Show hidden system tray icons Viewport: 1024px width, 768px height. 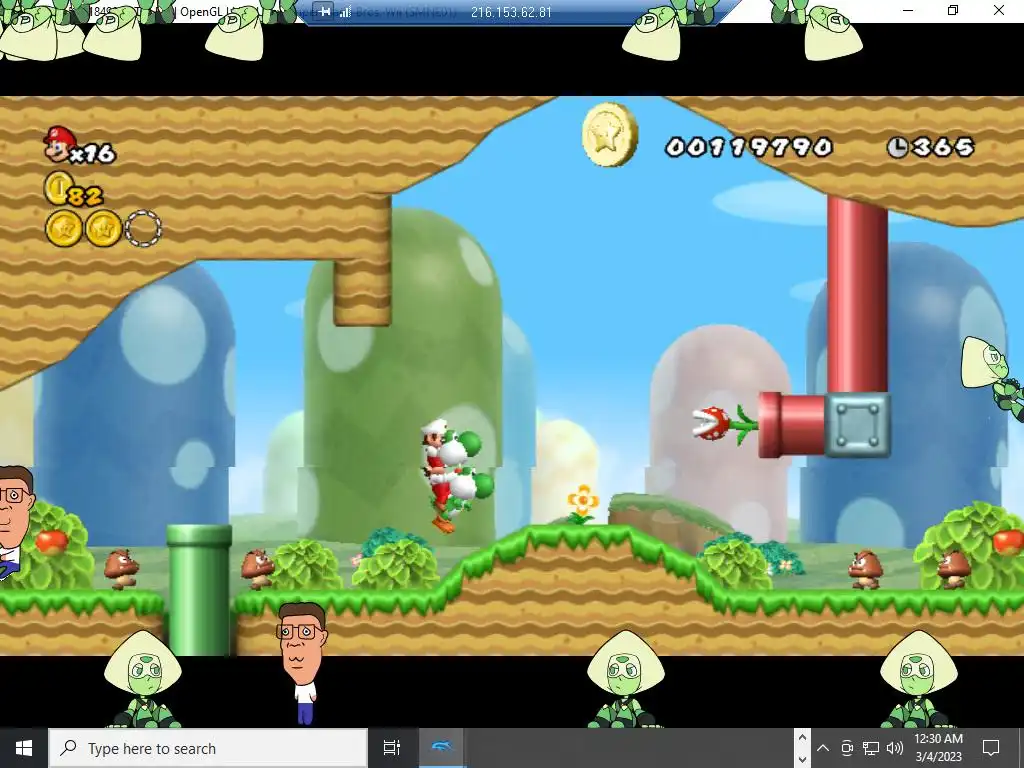click(823, 748)
